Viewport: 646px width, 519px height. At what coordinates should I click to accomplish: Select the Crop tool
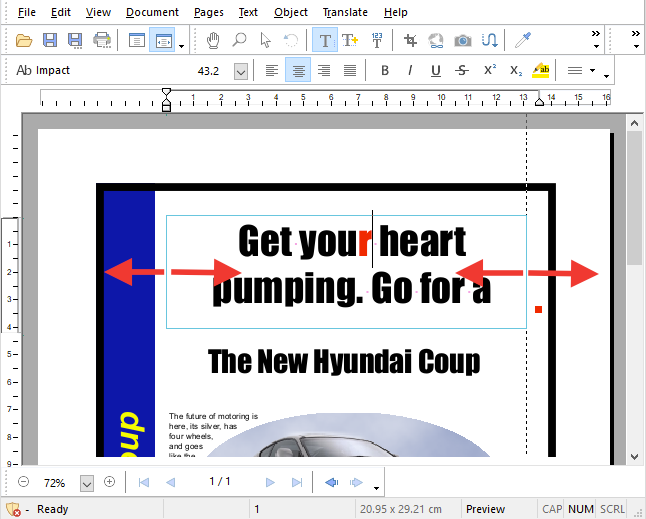pos(410,40)
